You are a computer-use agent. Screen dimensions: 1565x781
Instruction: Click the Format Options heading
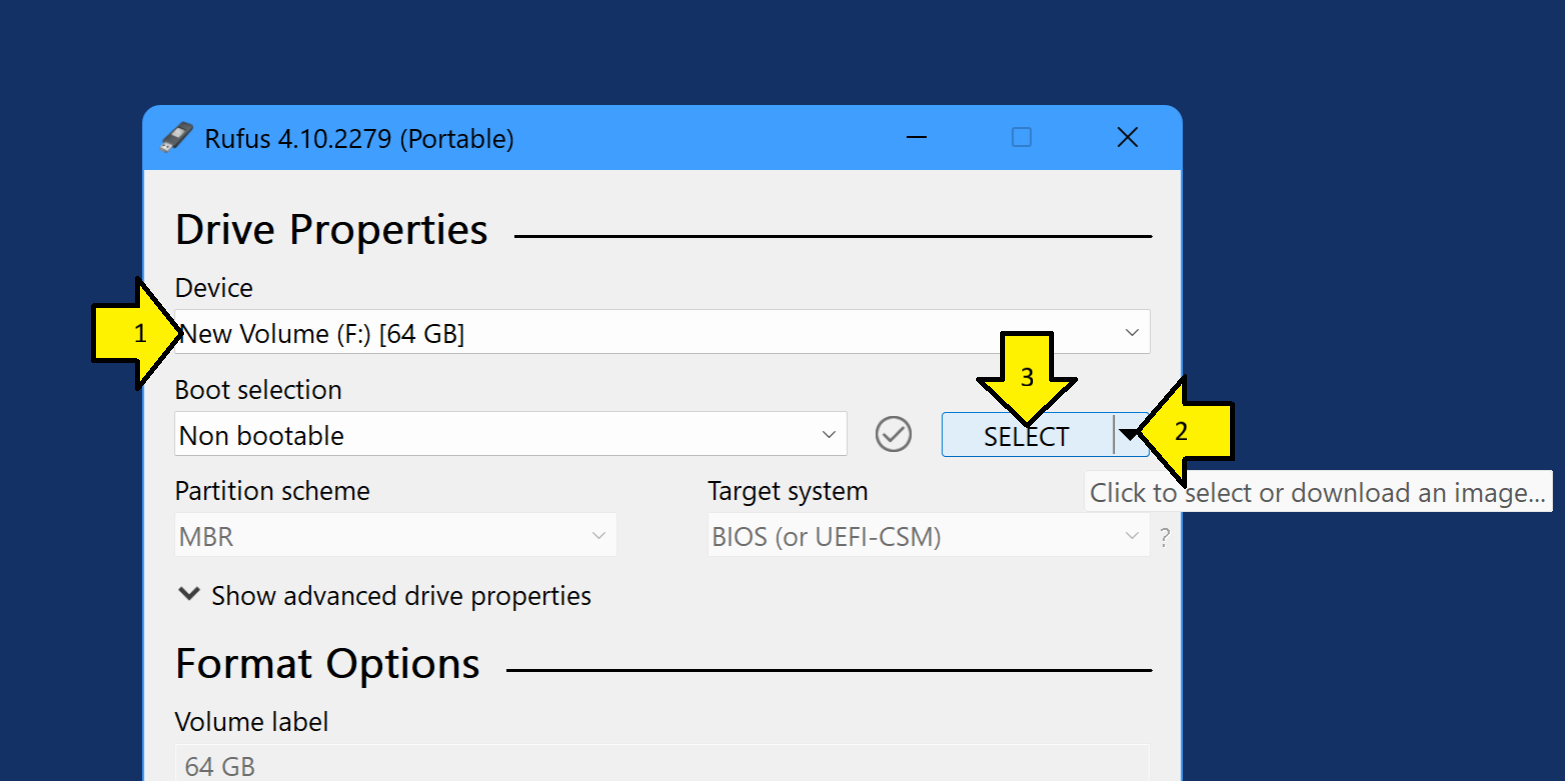[x=327, y=665]
